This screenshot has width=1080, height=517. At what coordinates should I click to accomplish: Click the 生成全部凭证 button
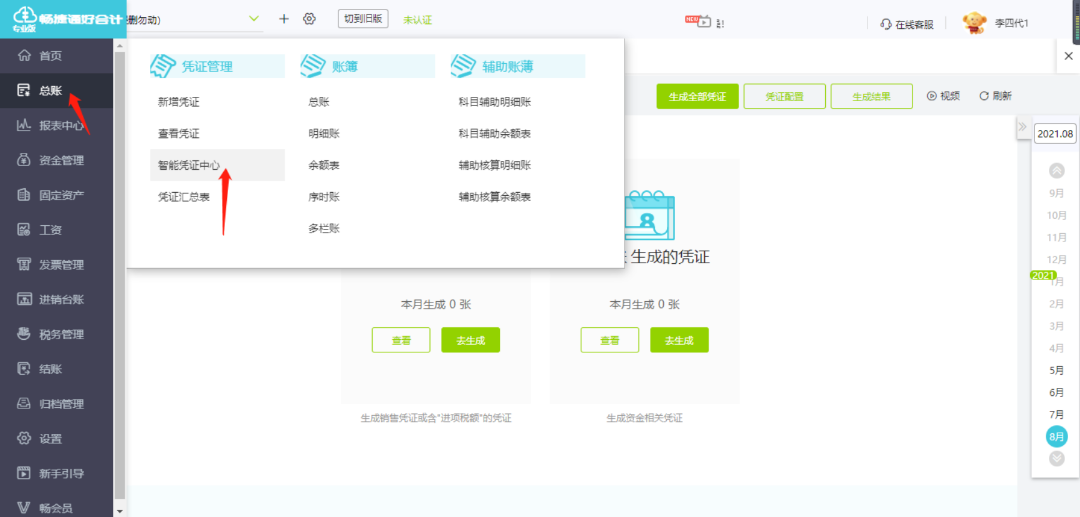coord(698,96)
